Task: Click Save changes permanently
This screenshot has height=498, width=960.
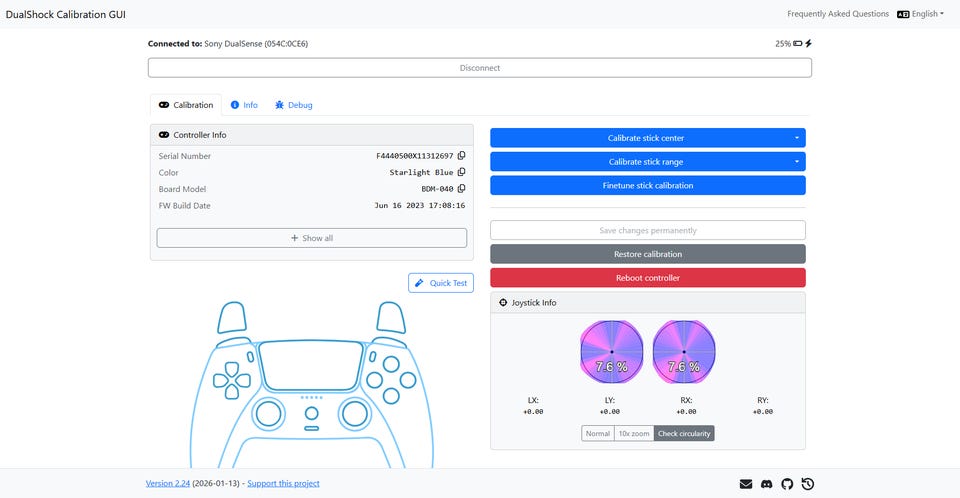Action: tap(648, 230)
